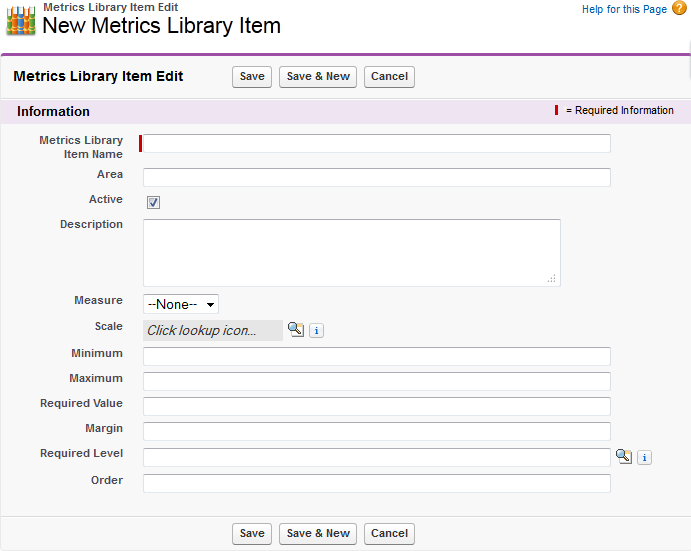Click the bottom Save button
The height and width of the screenshot is (551, 691).
pos(252,534)
